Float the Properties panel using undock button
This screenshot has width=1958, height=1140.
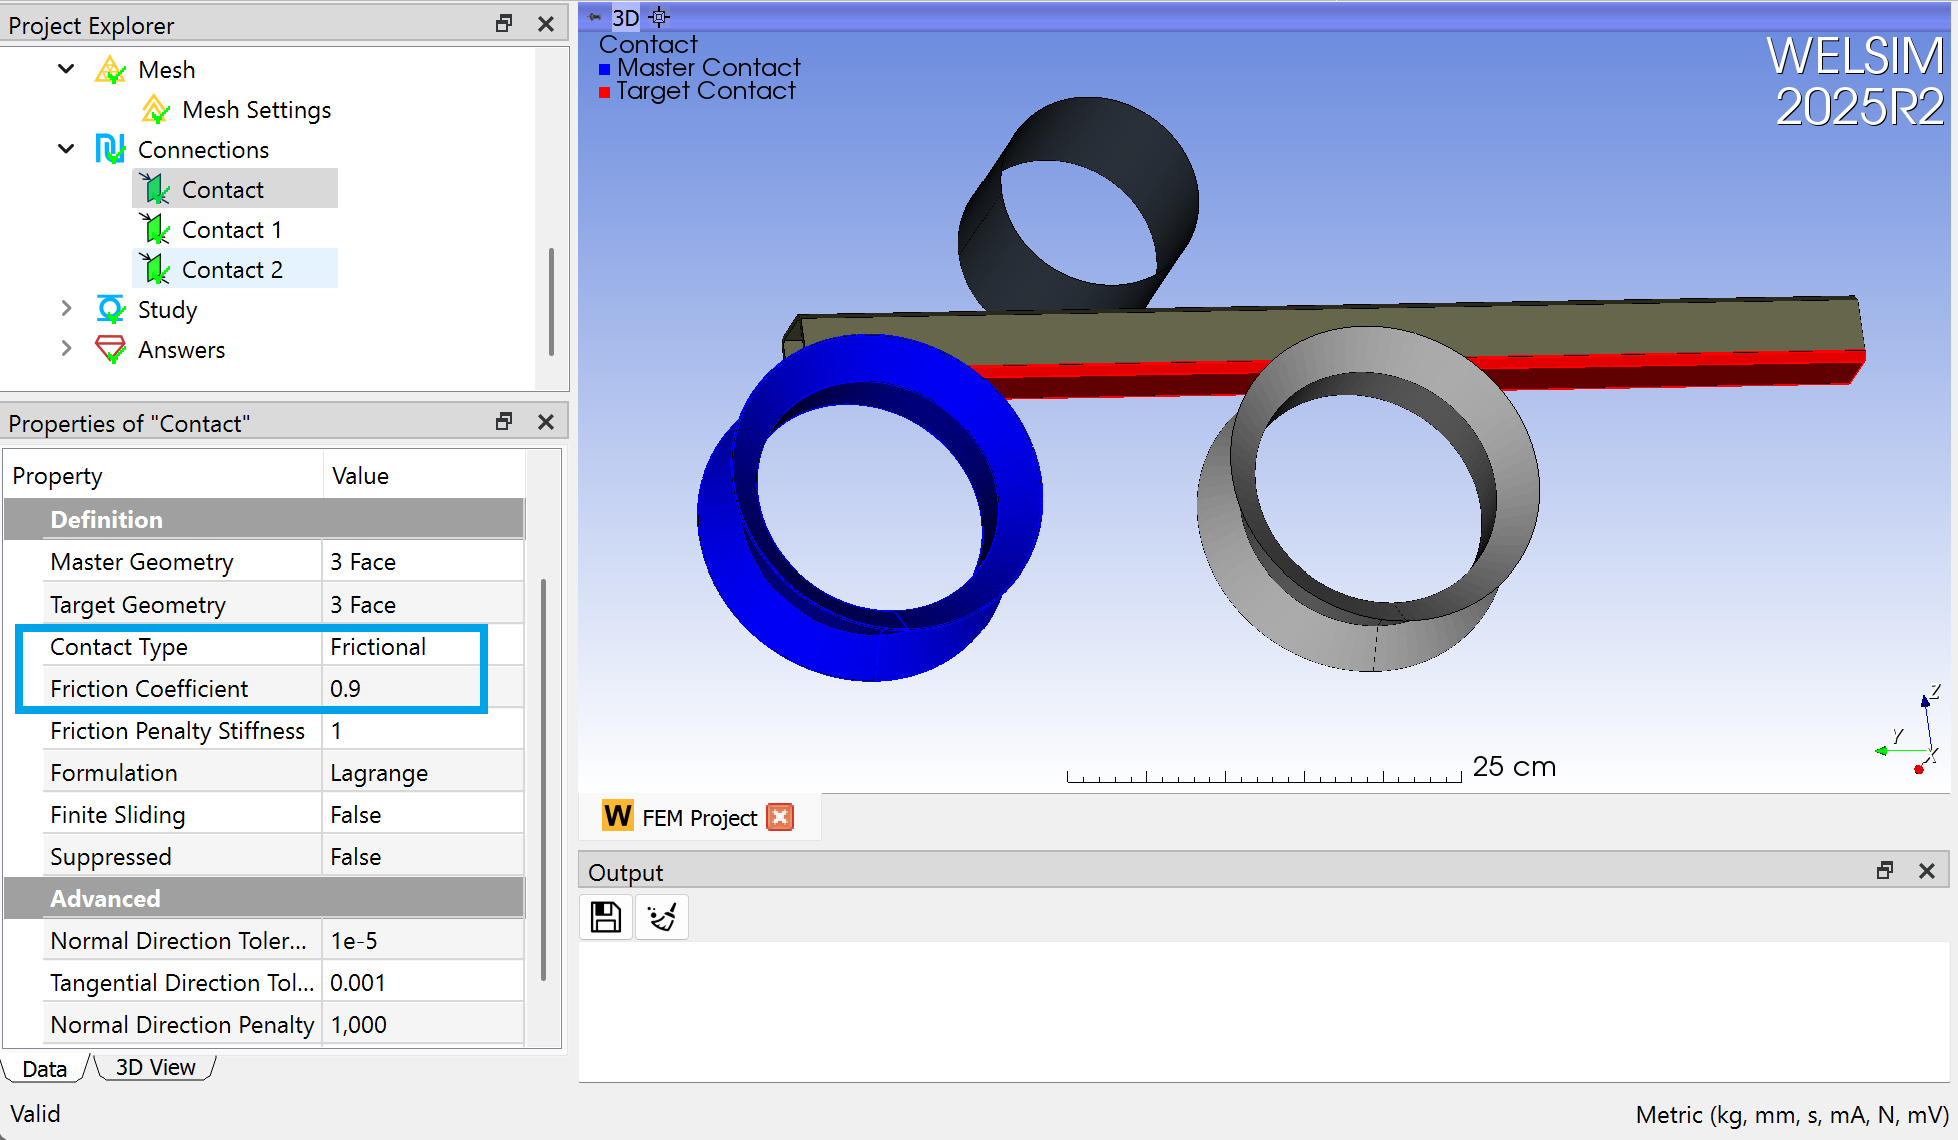[504, 421]
